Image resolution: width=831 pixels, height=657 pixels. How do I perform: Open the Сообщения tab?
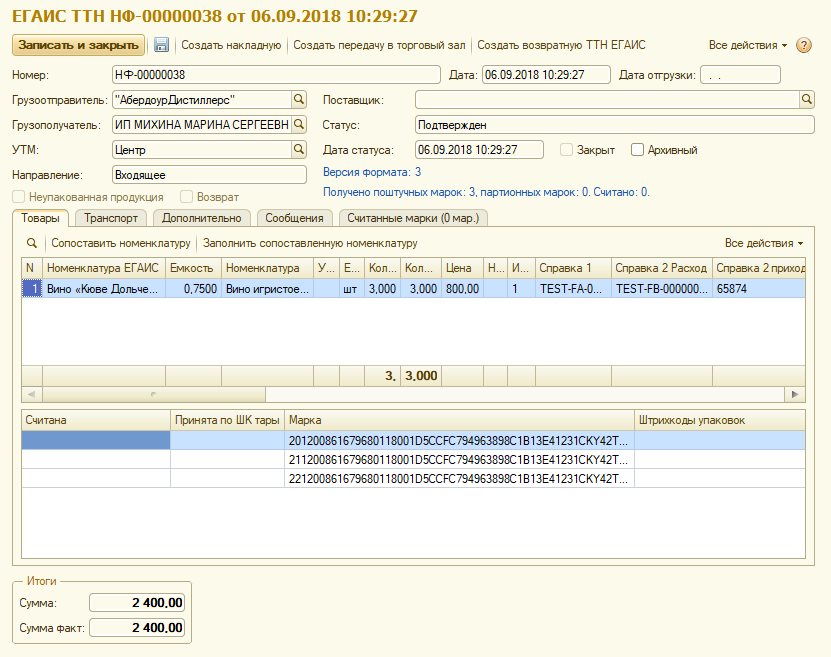(x=294, y=218)
